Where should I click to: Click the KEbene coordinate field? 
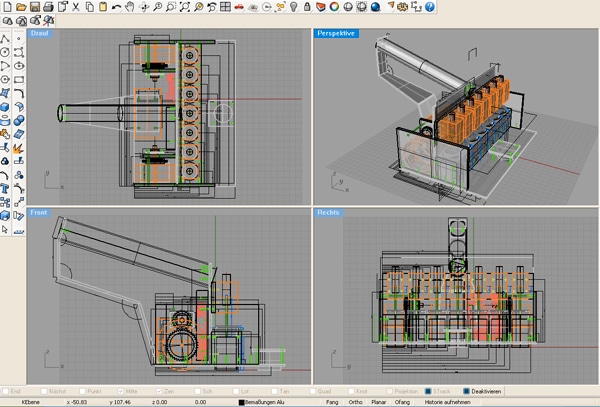(x=31, y=402)
